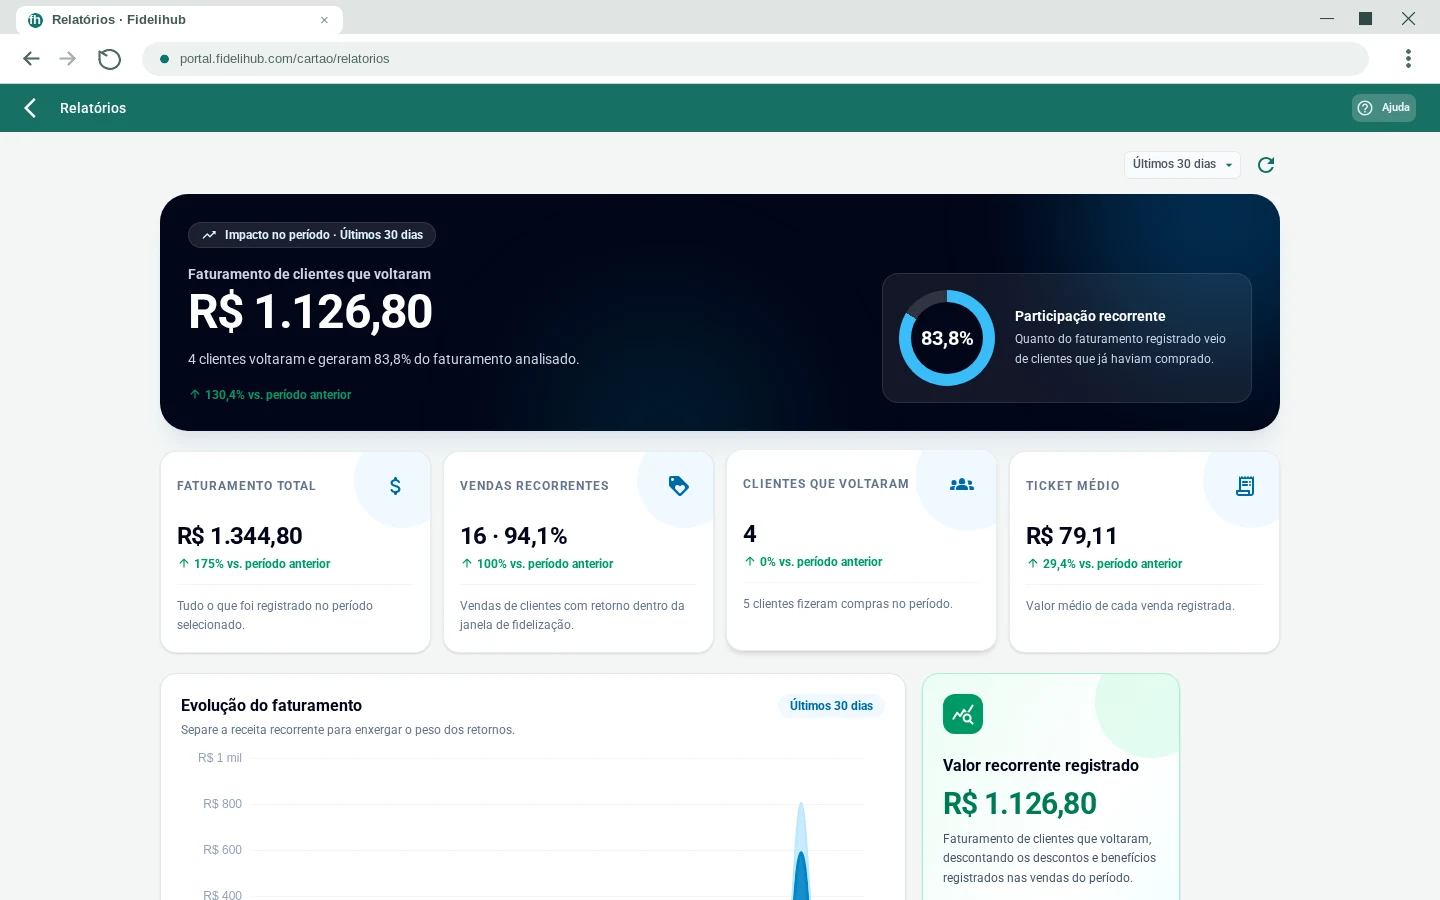Click the 175% vs. período anterior indicator
Image resolution: width=1440 pixels, height=900 pixels.
point(254,564)
